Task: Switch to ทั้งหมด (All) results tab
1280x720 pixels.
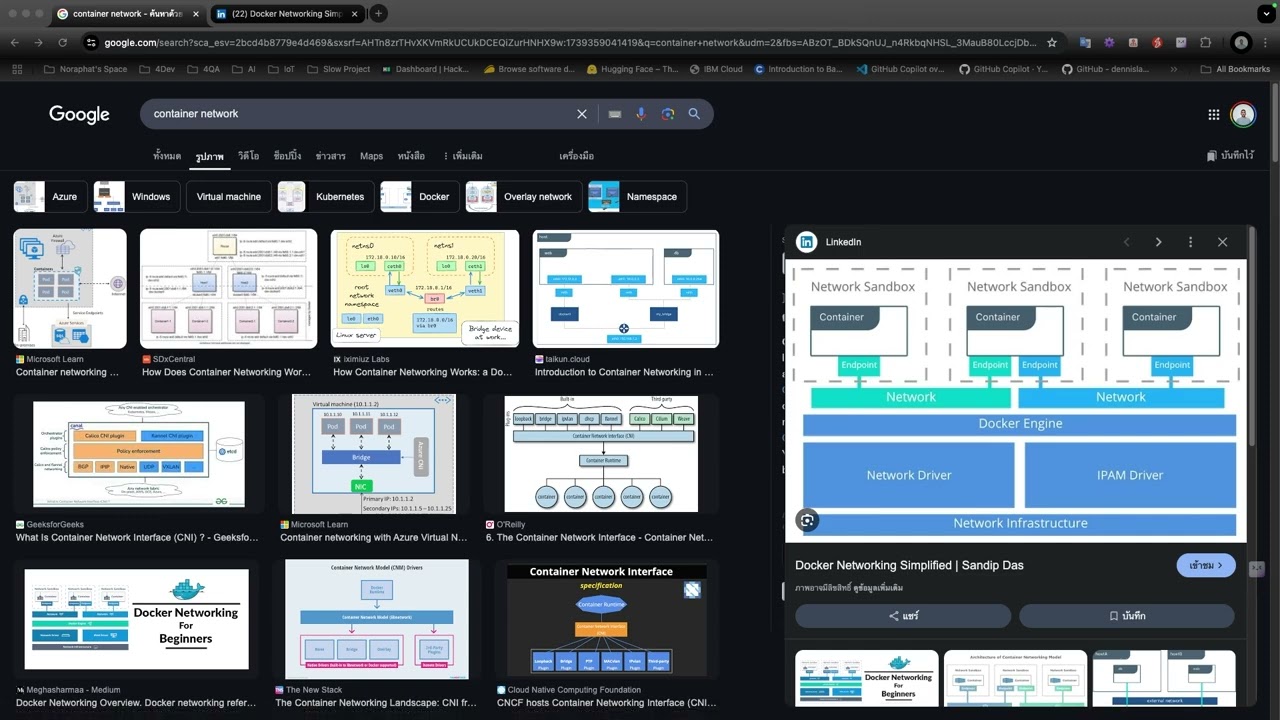Action: point(167,156)
